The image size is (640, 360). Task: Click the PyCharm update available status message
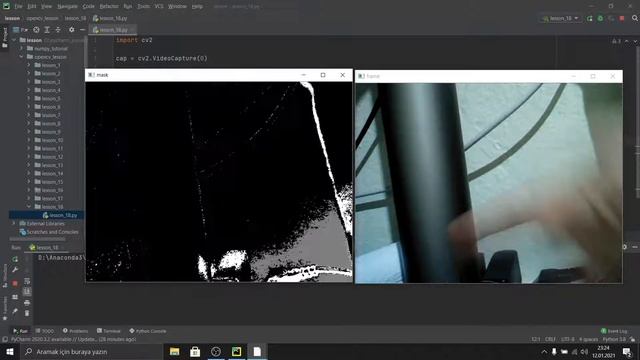coord(73,339)
